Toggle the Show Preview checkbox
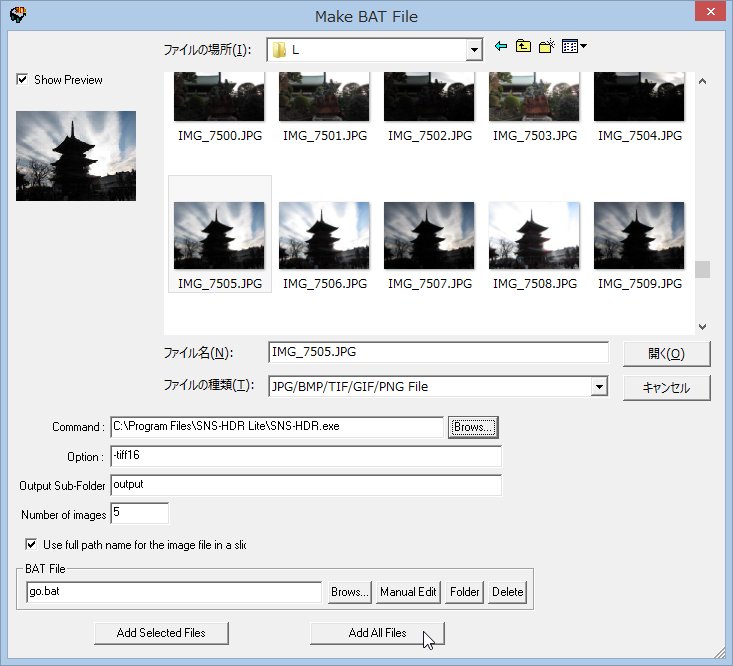The image size is (733, 666). pos(22,79)
